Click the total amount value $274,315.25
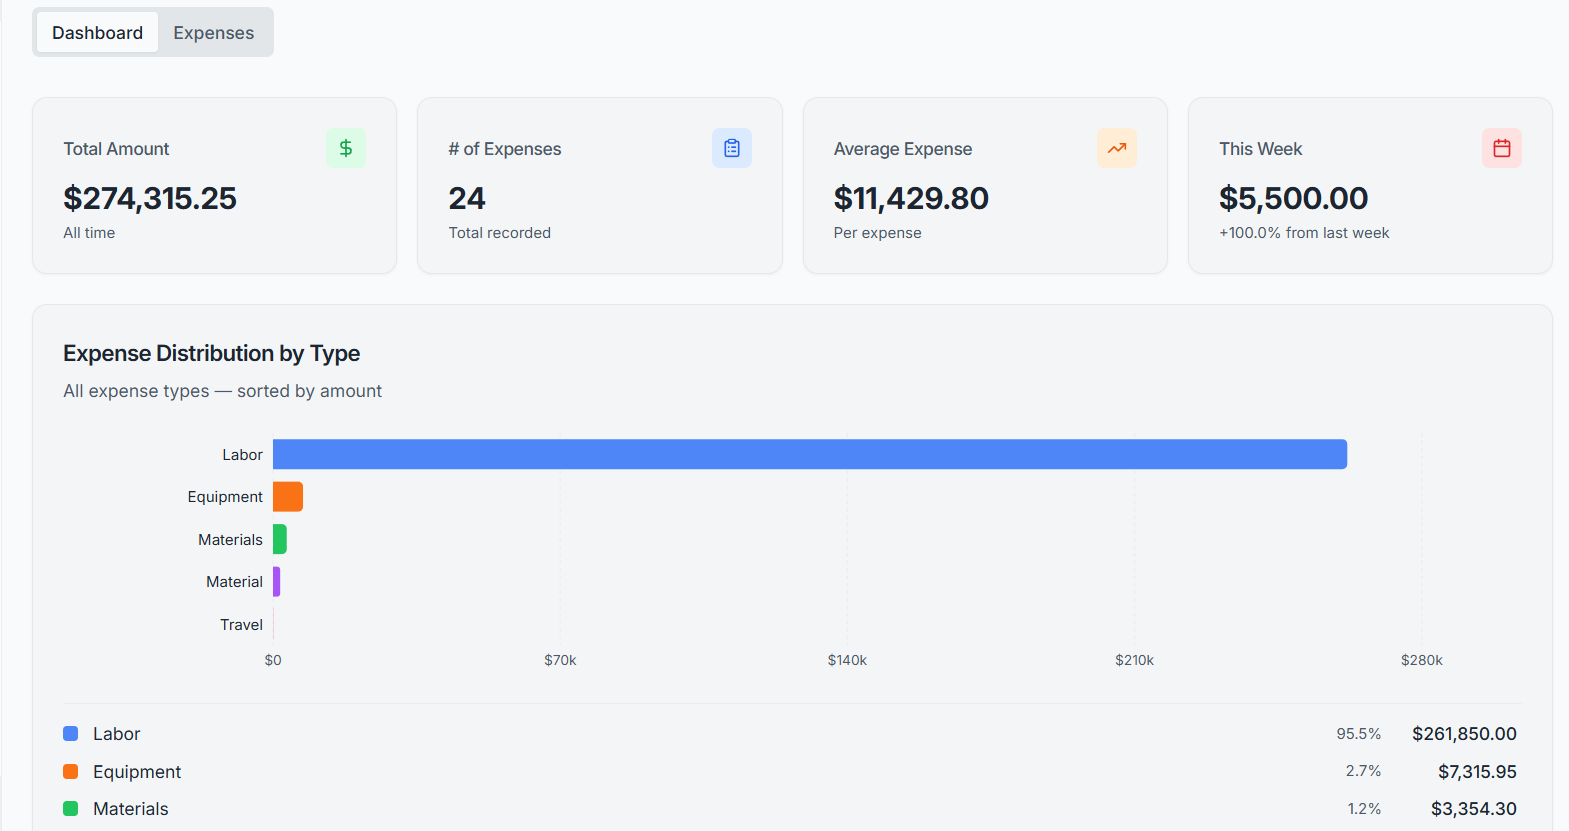 (150, 198)
